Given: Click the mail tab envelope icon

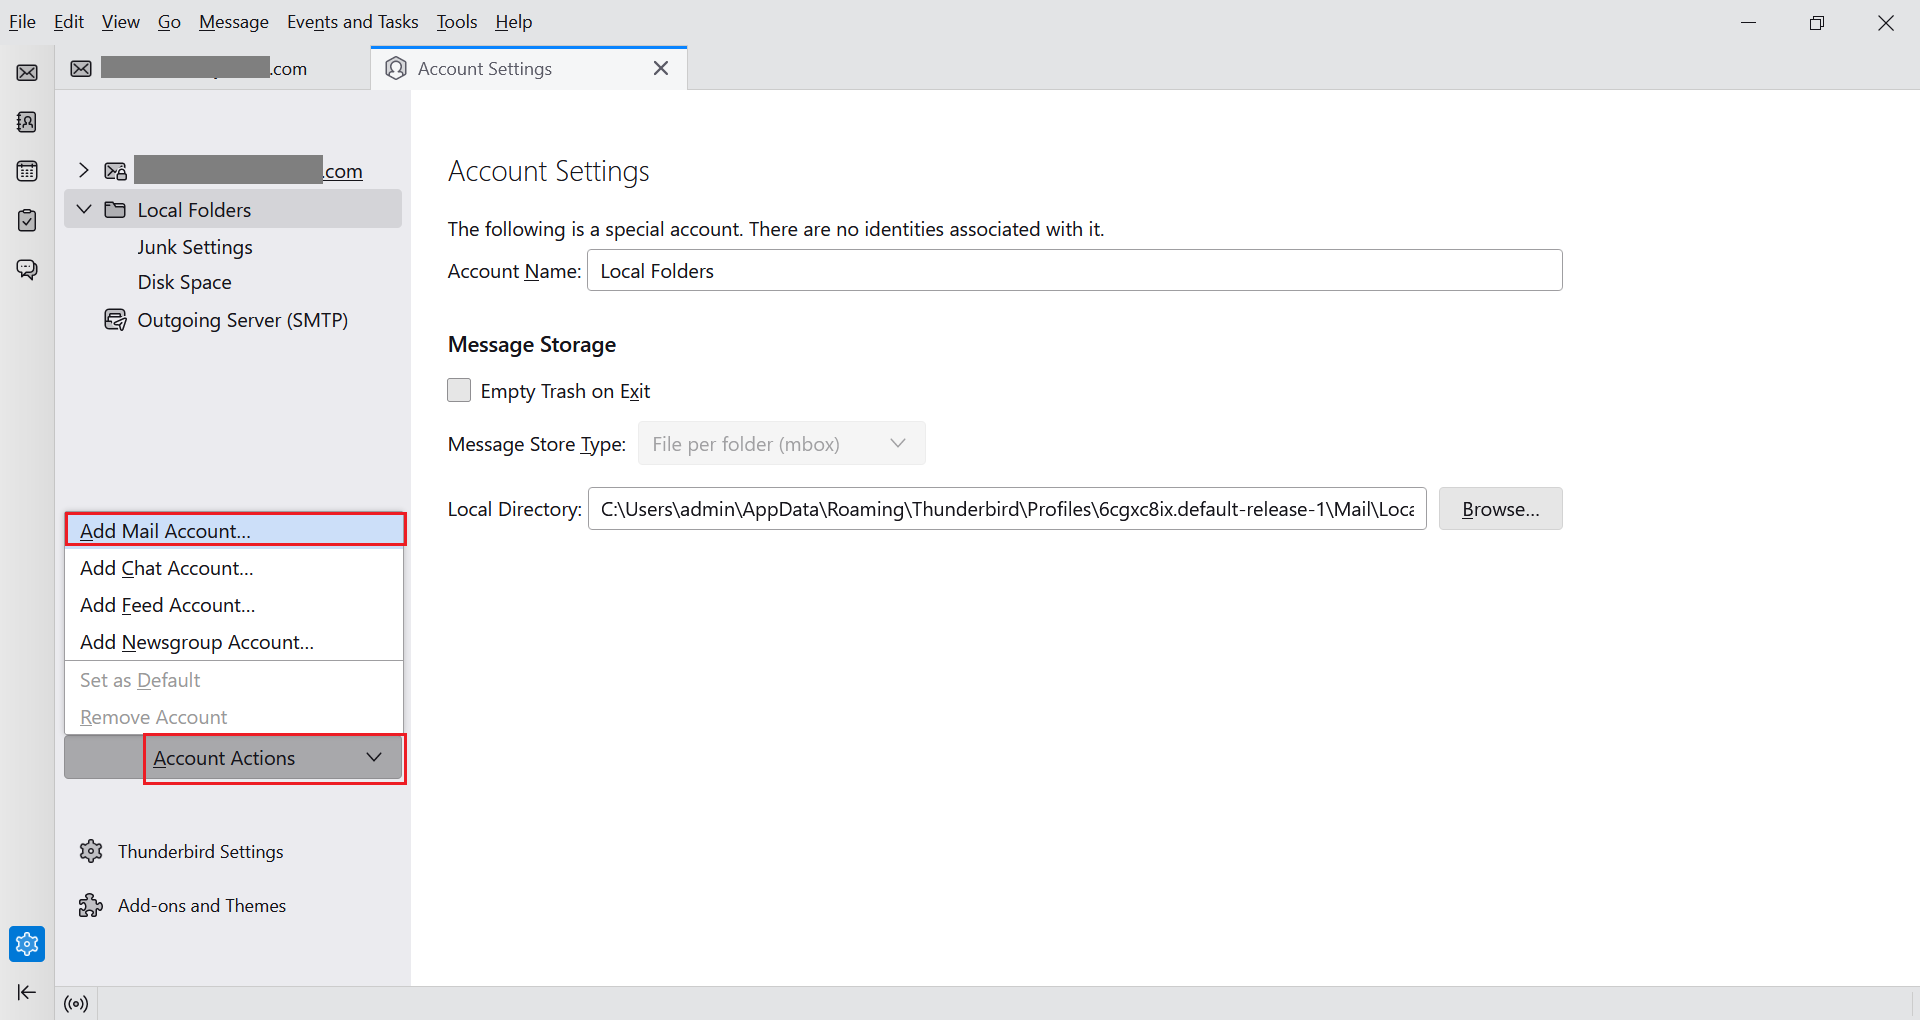Looking at the screenshot, I should [81, 68].
